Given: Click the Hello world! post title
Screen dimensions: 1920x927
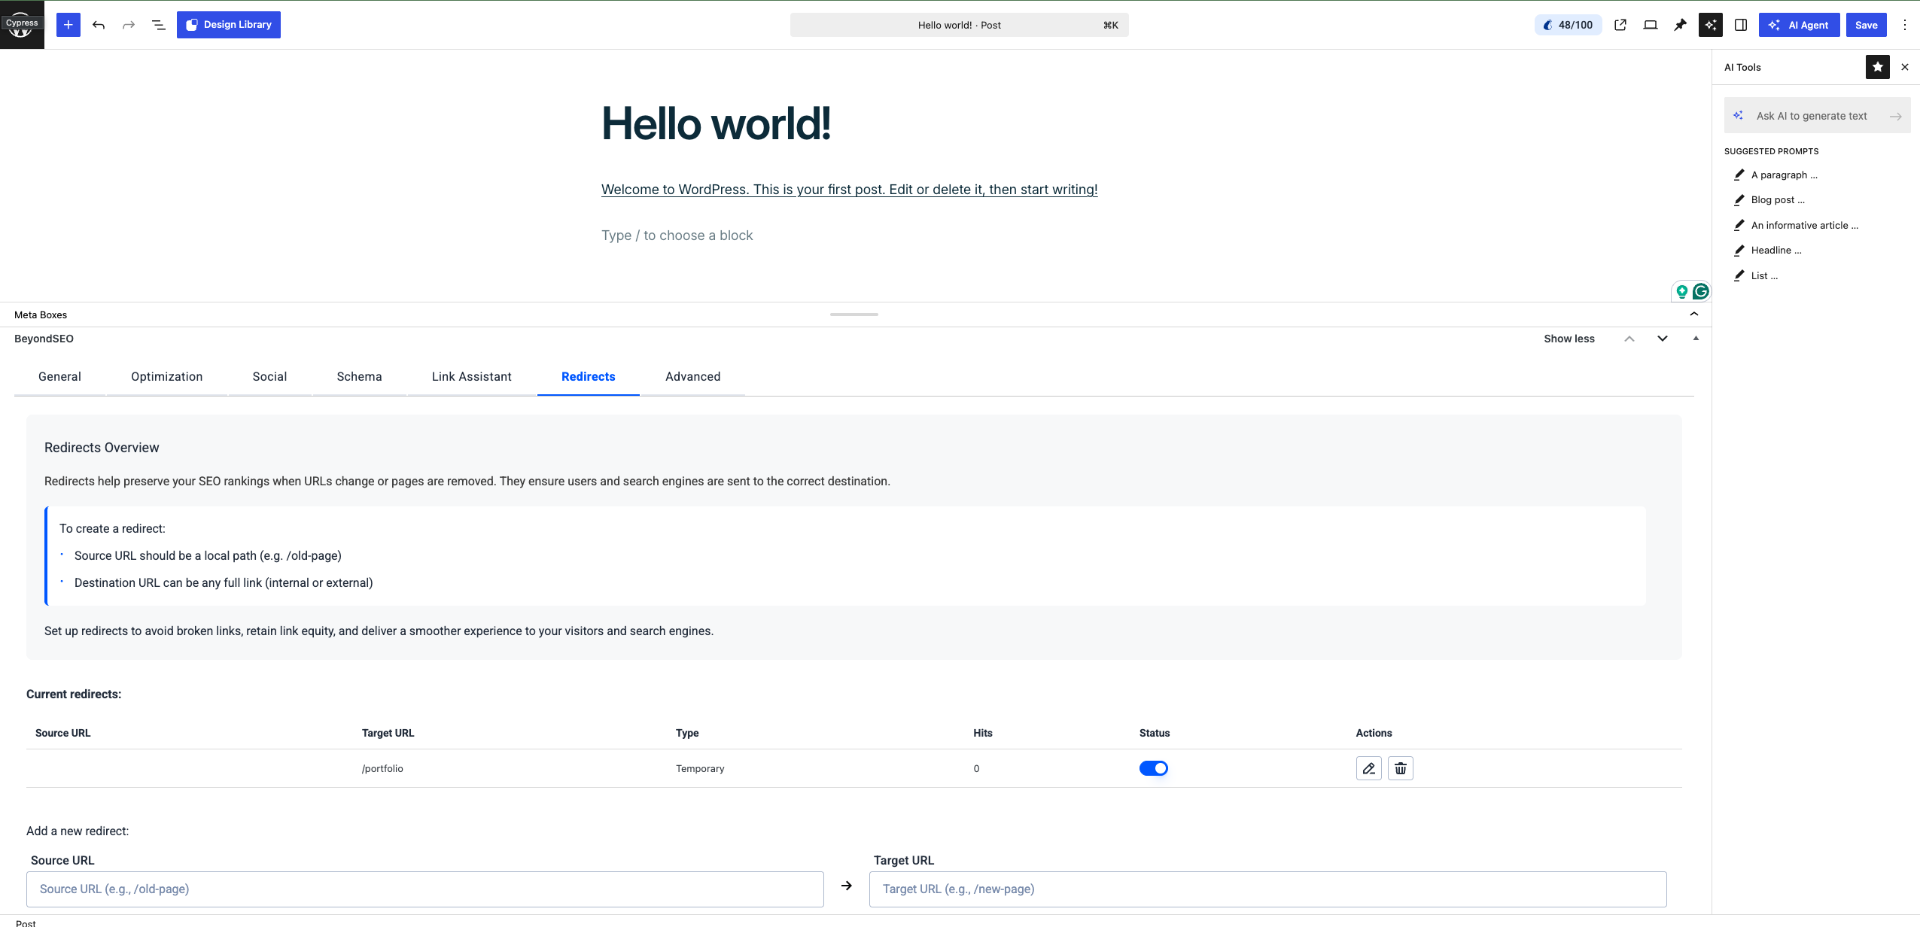Looking at the screenshot, I should (x=716, y=124).
